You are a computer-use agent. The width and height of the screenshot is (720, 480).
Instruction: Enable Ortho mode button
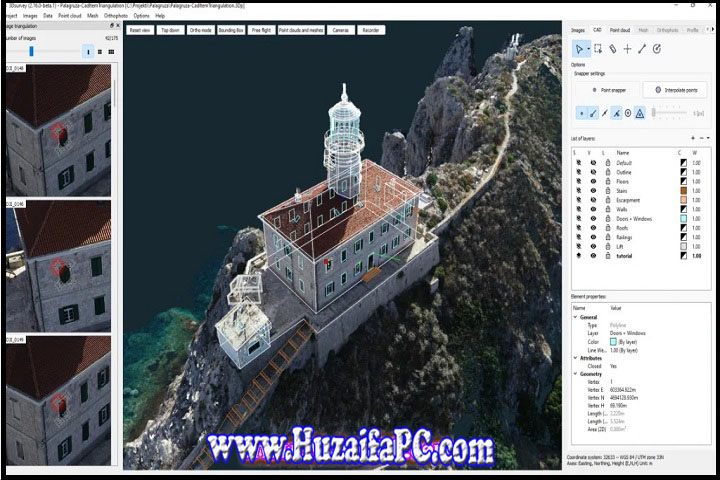[x=201, y=30]
